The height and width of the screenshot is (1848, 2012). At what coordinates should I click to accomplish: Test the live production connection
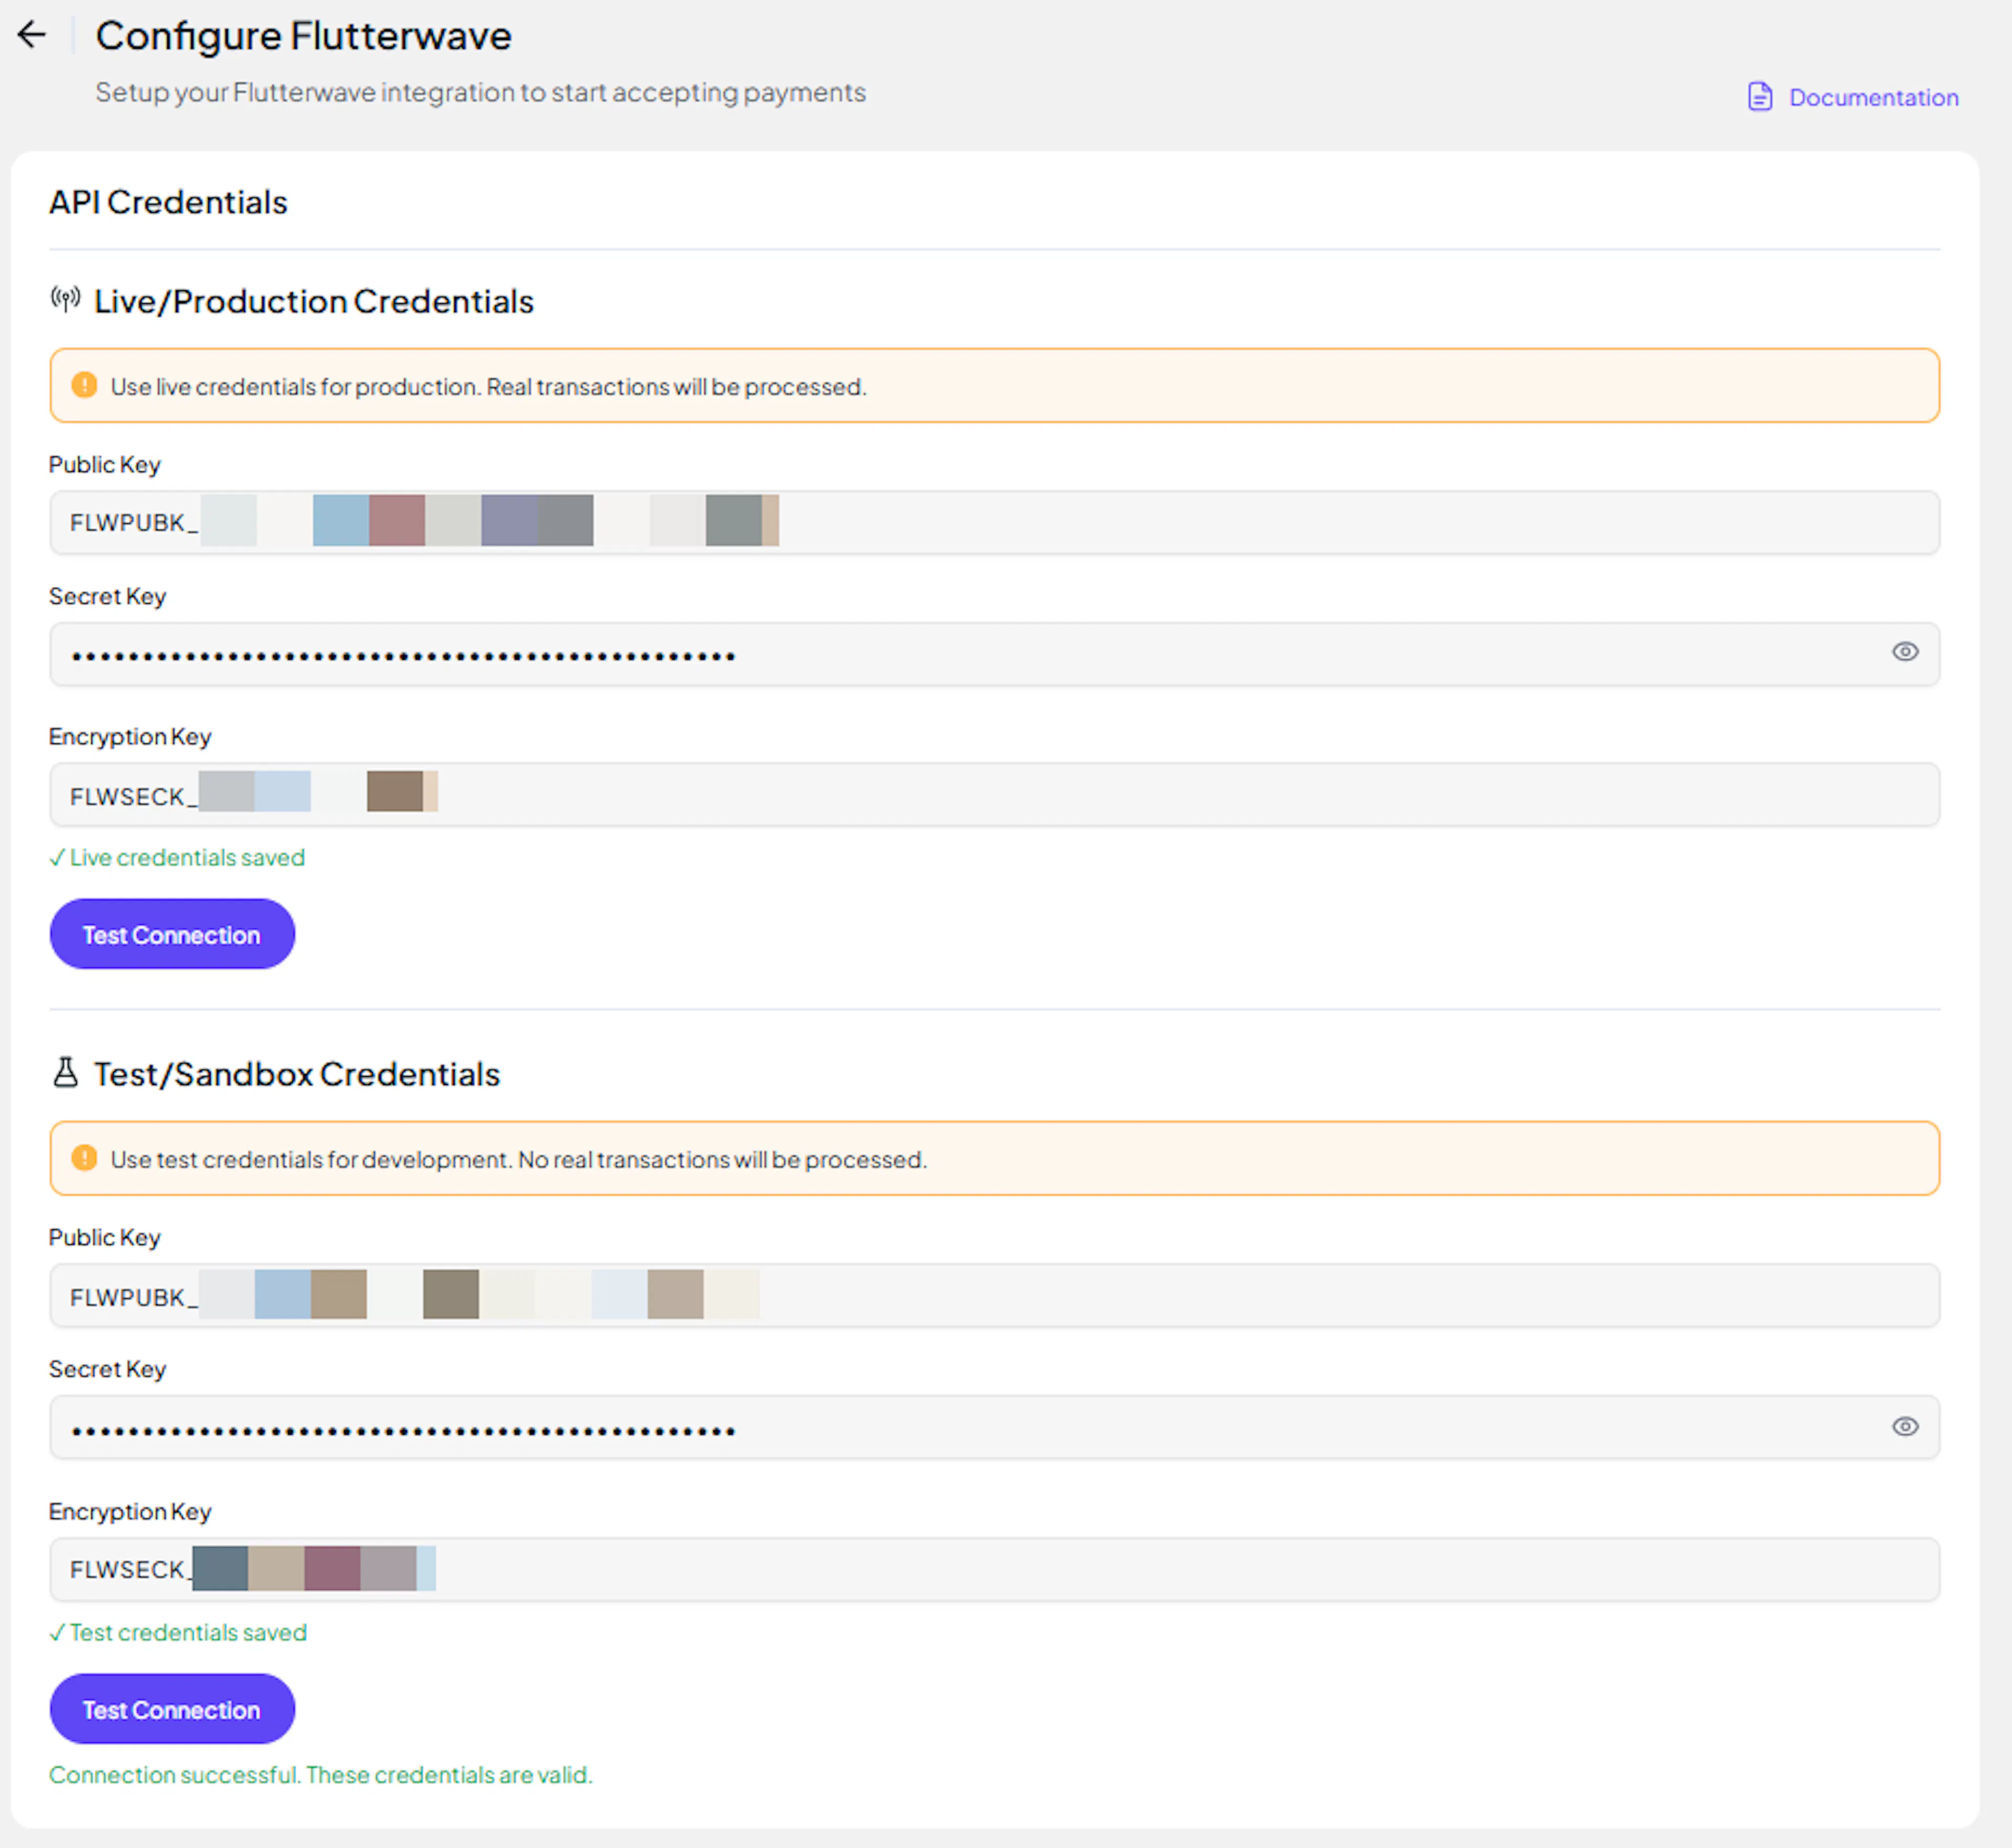coord(172,934)
